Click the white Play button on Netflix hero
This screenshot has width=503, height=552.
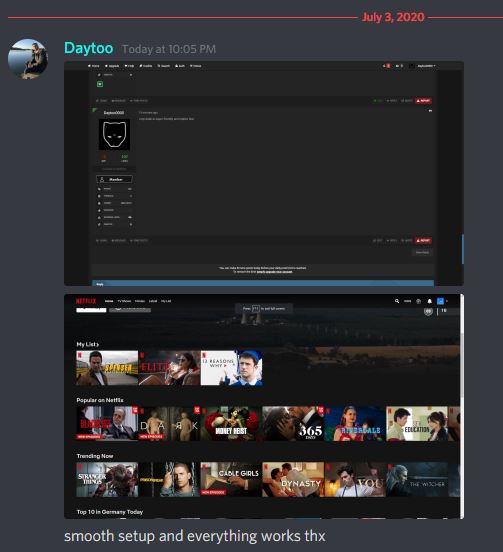(x=91, y=310)
